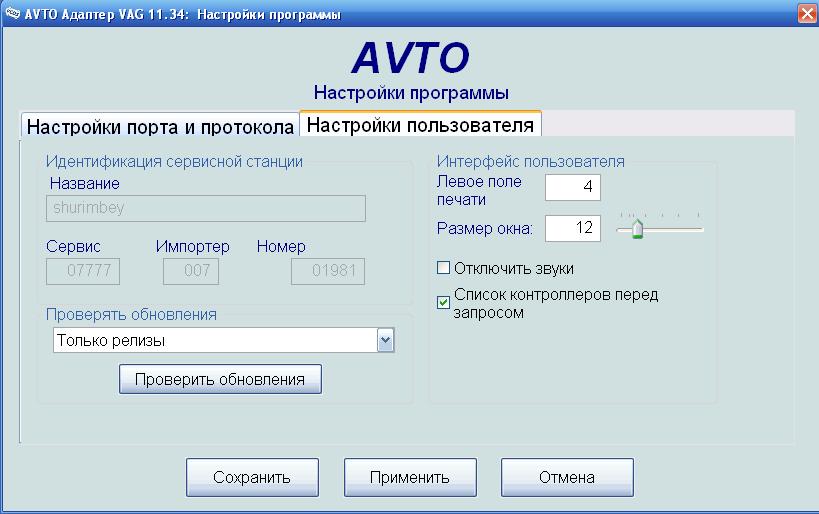This screenshot has width=819, height=514.
Task: Click the Название label
Action: [x=85, y=183]
